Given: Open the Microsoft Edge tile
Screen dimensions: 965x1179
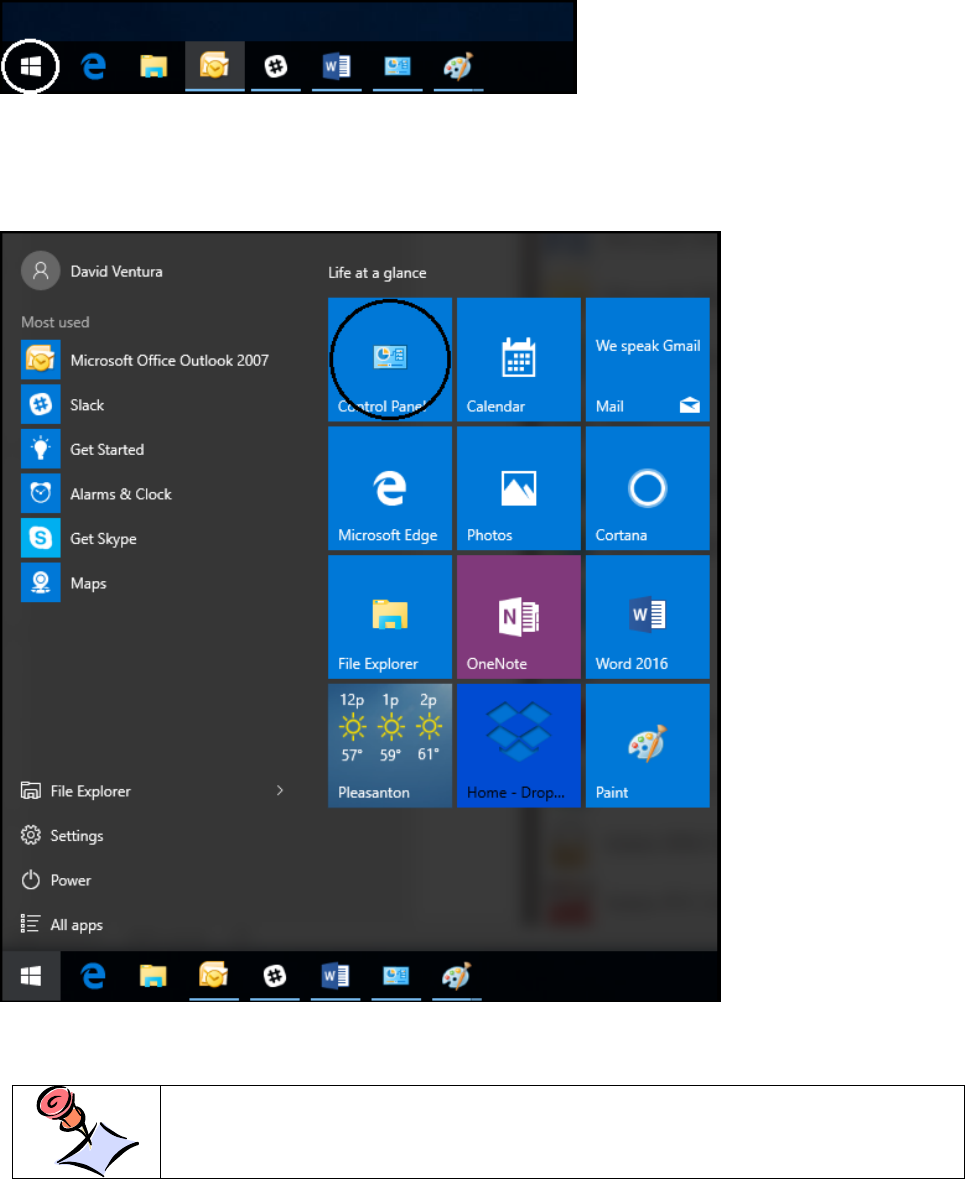Looking at the screenshot, I should [x=390, y=488].
